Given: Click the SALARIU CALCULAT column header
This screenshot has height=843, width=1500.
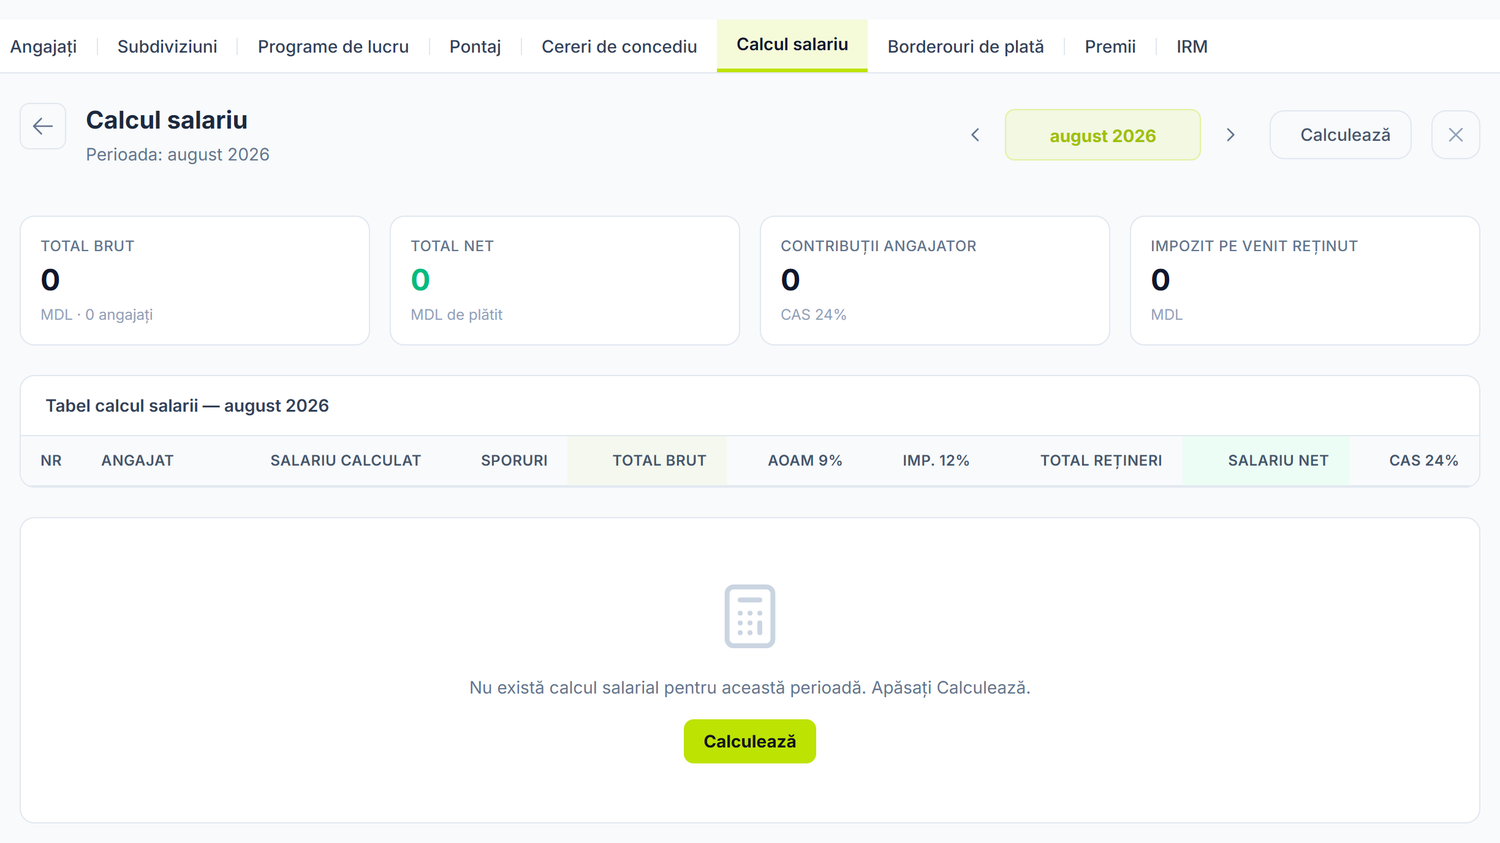Looking at the screenshot, I should coord(345,461).
